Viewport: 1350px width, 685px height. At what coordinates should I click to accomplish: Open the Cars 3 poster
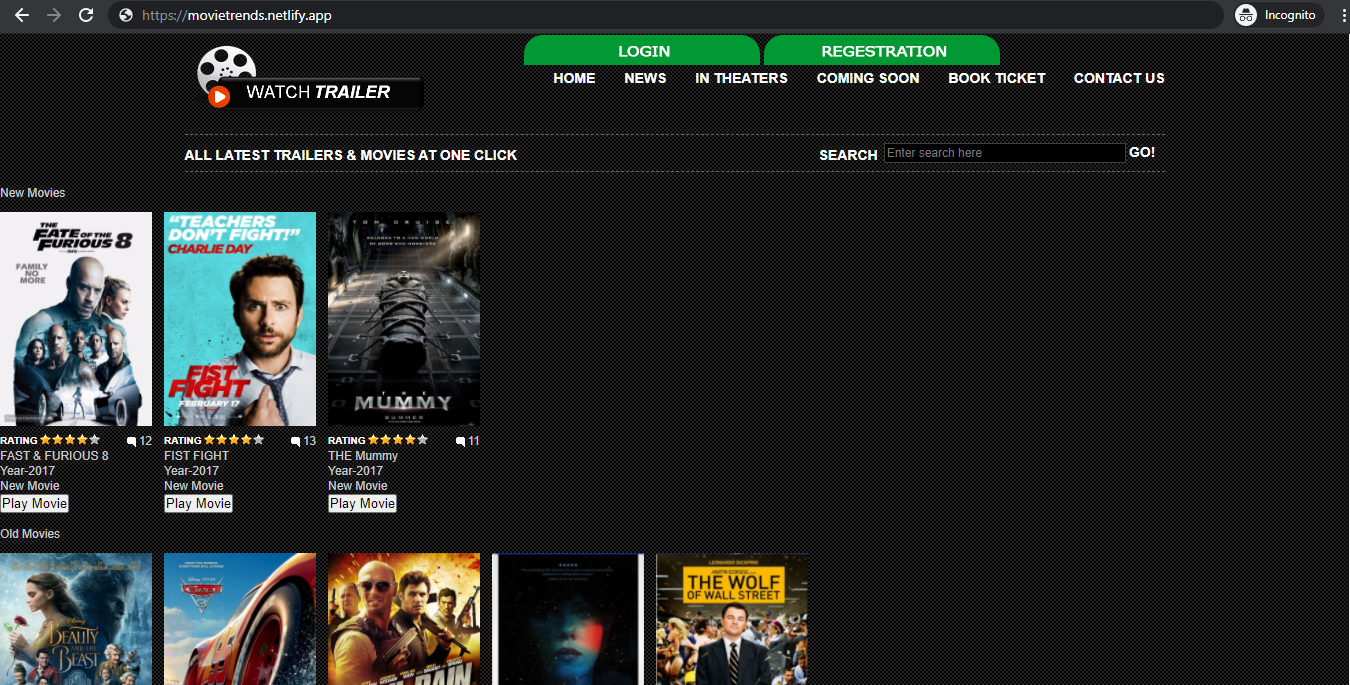[x=240, y=619]
